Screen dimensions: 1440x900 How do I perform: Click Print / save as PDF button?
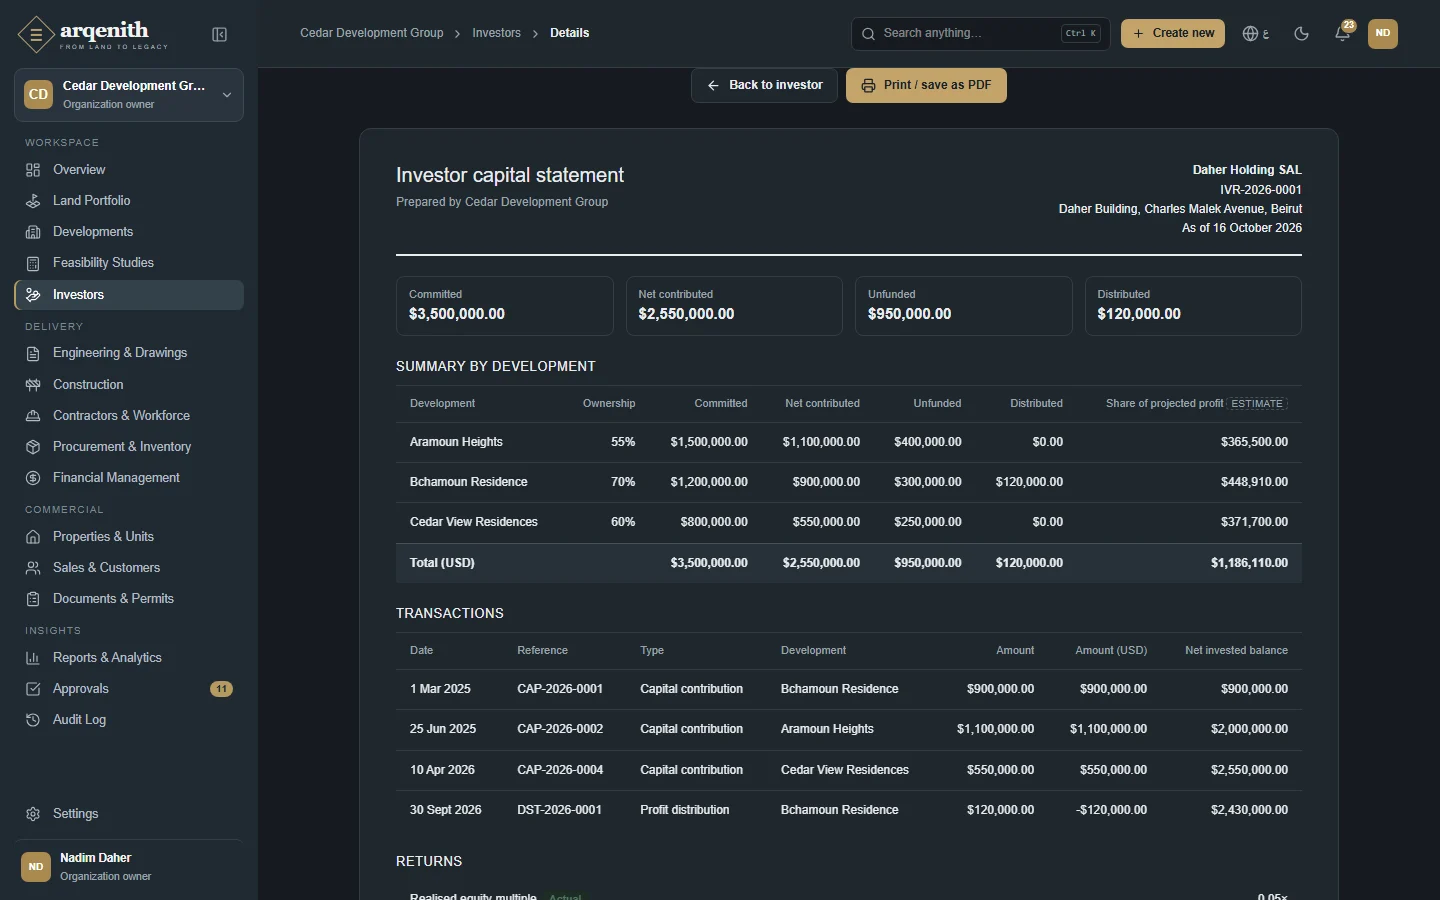[x=926, y=85]
